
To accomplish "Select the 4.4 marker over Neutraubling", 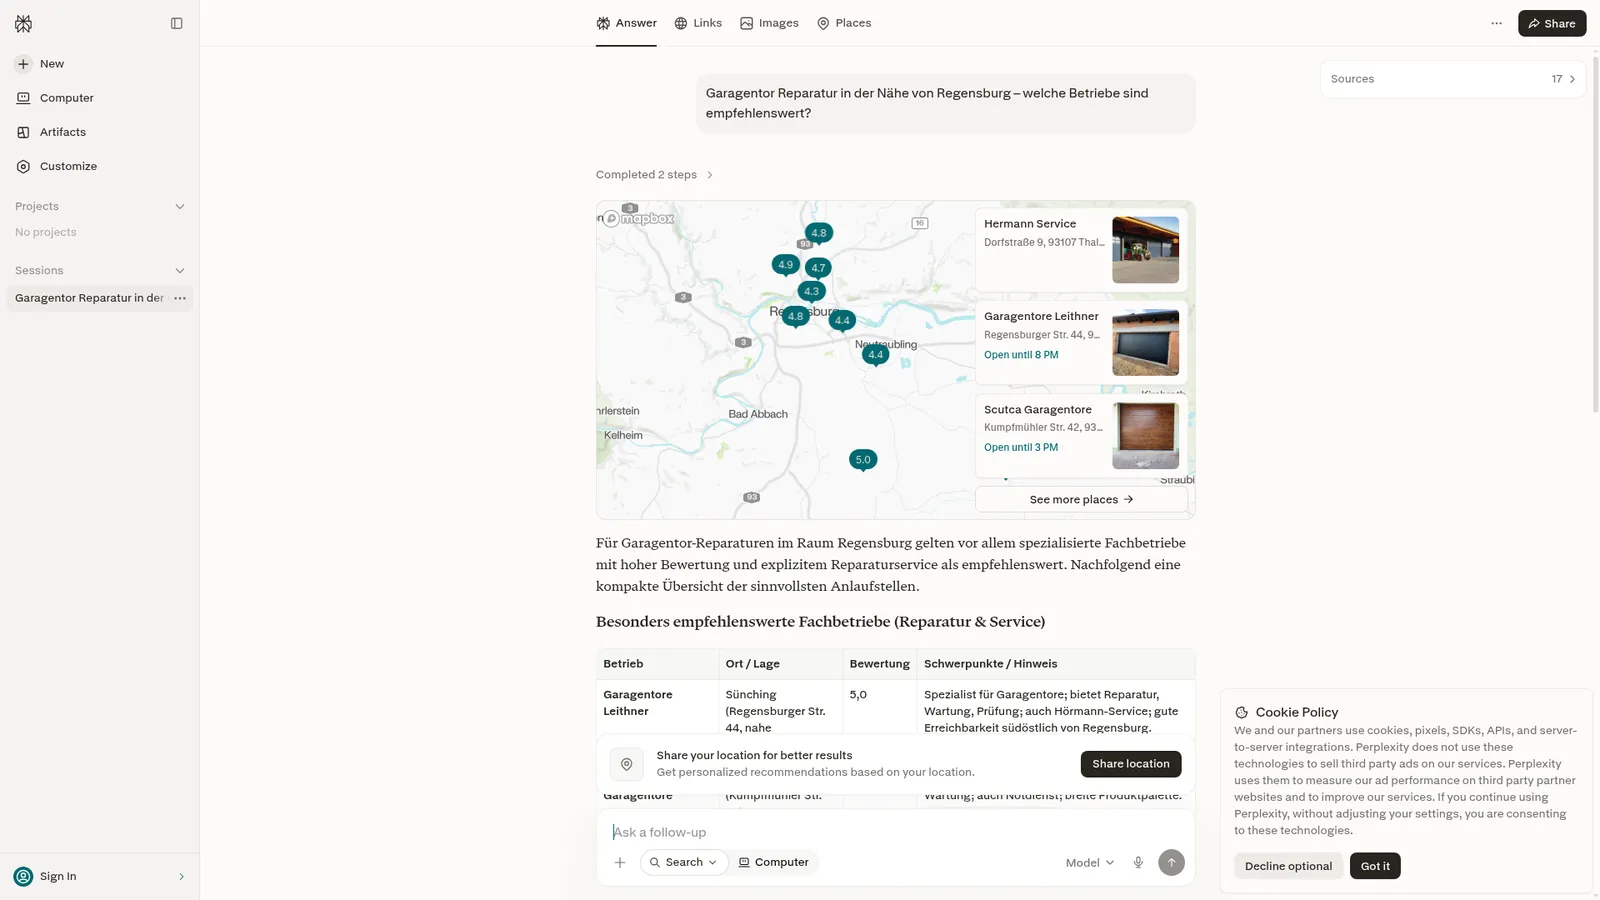I will (x=875, y=355).
